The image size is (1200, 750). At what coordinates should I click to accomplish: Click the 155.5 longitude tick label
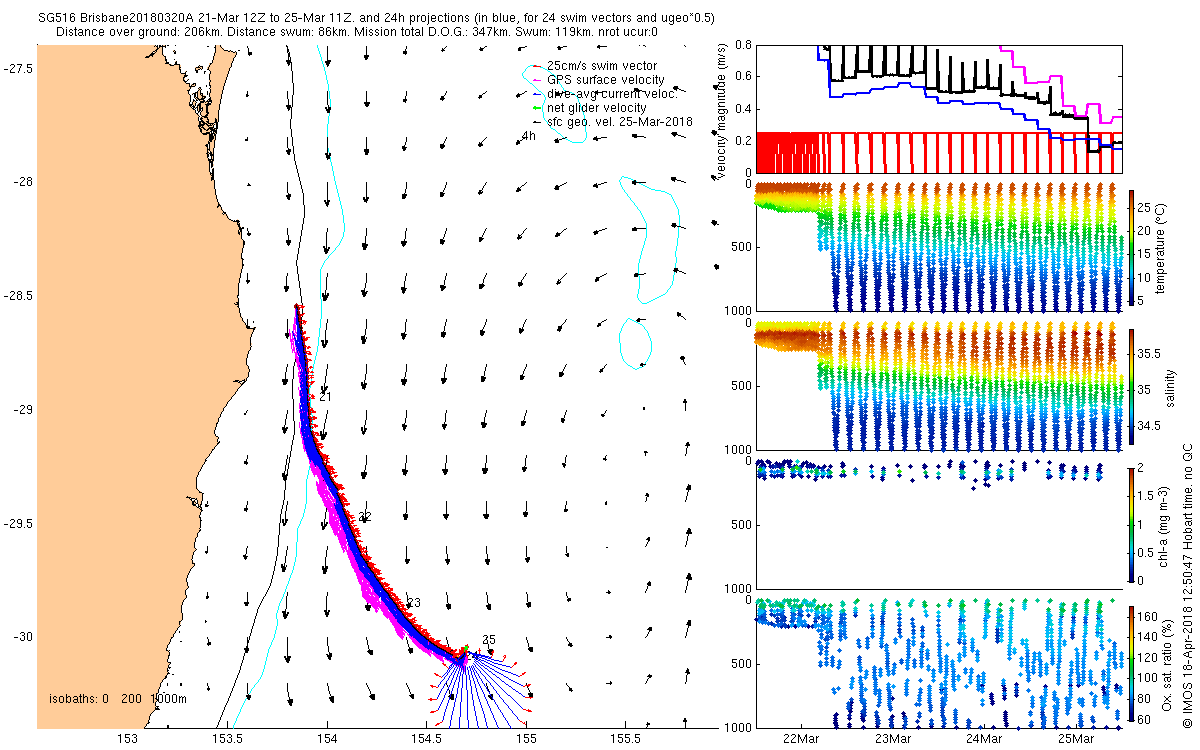click(x=626, y=739)
